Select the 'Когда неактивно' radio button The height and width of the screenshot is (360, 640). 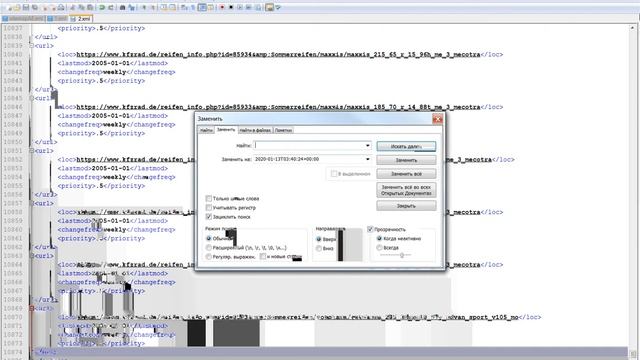(x=379, y=238)
